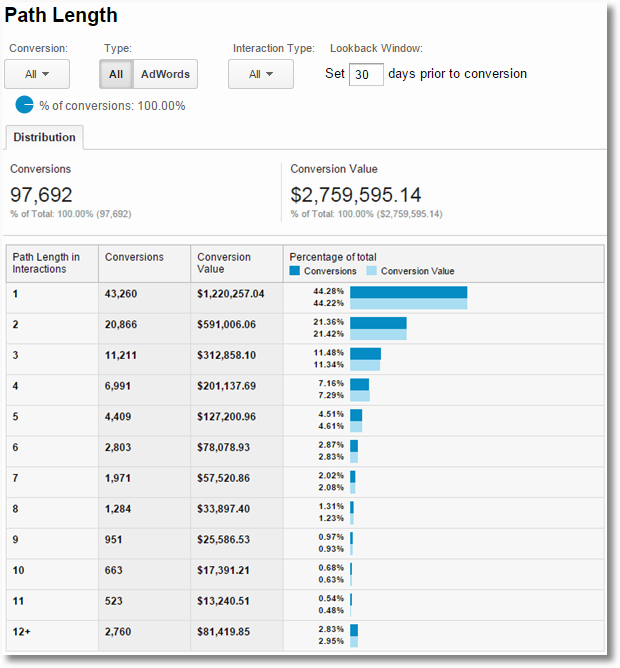This screenshot has height=668, width=620.
Task: Click the Conversion Value light blue legend swatch
Action: point(372,271)
